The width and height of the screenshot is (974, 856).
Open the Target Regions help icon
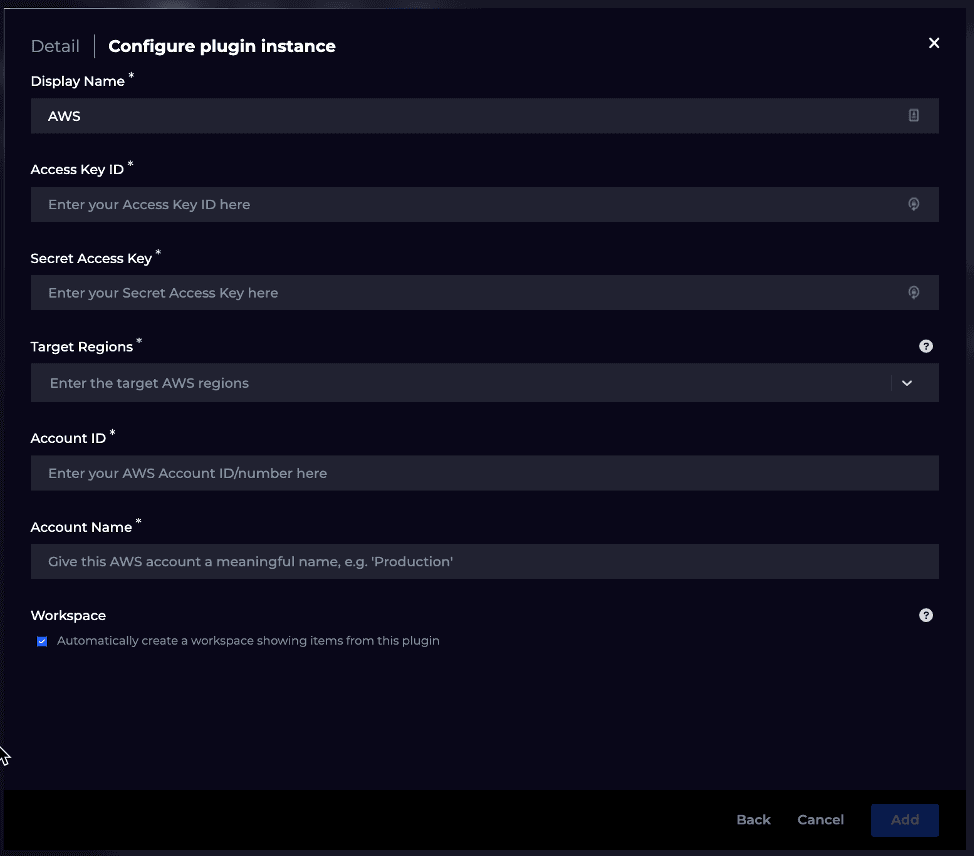click(926, 347)
